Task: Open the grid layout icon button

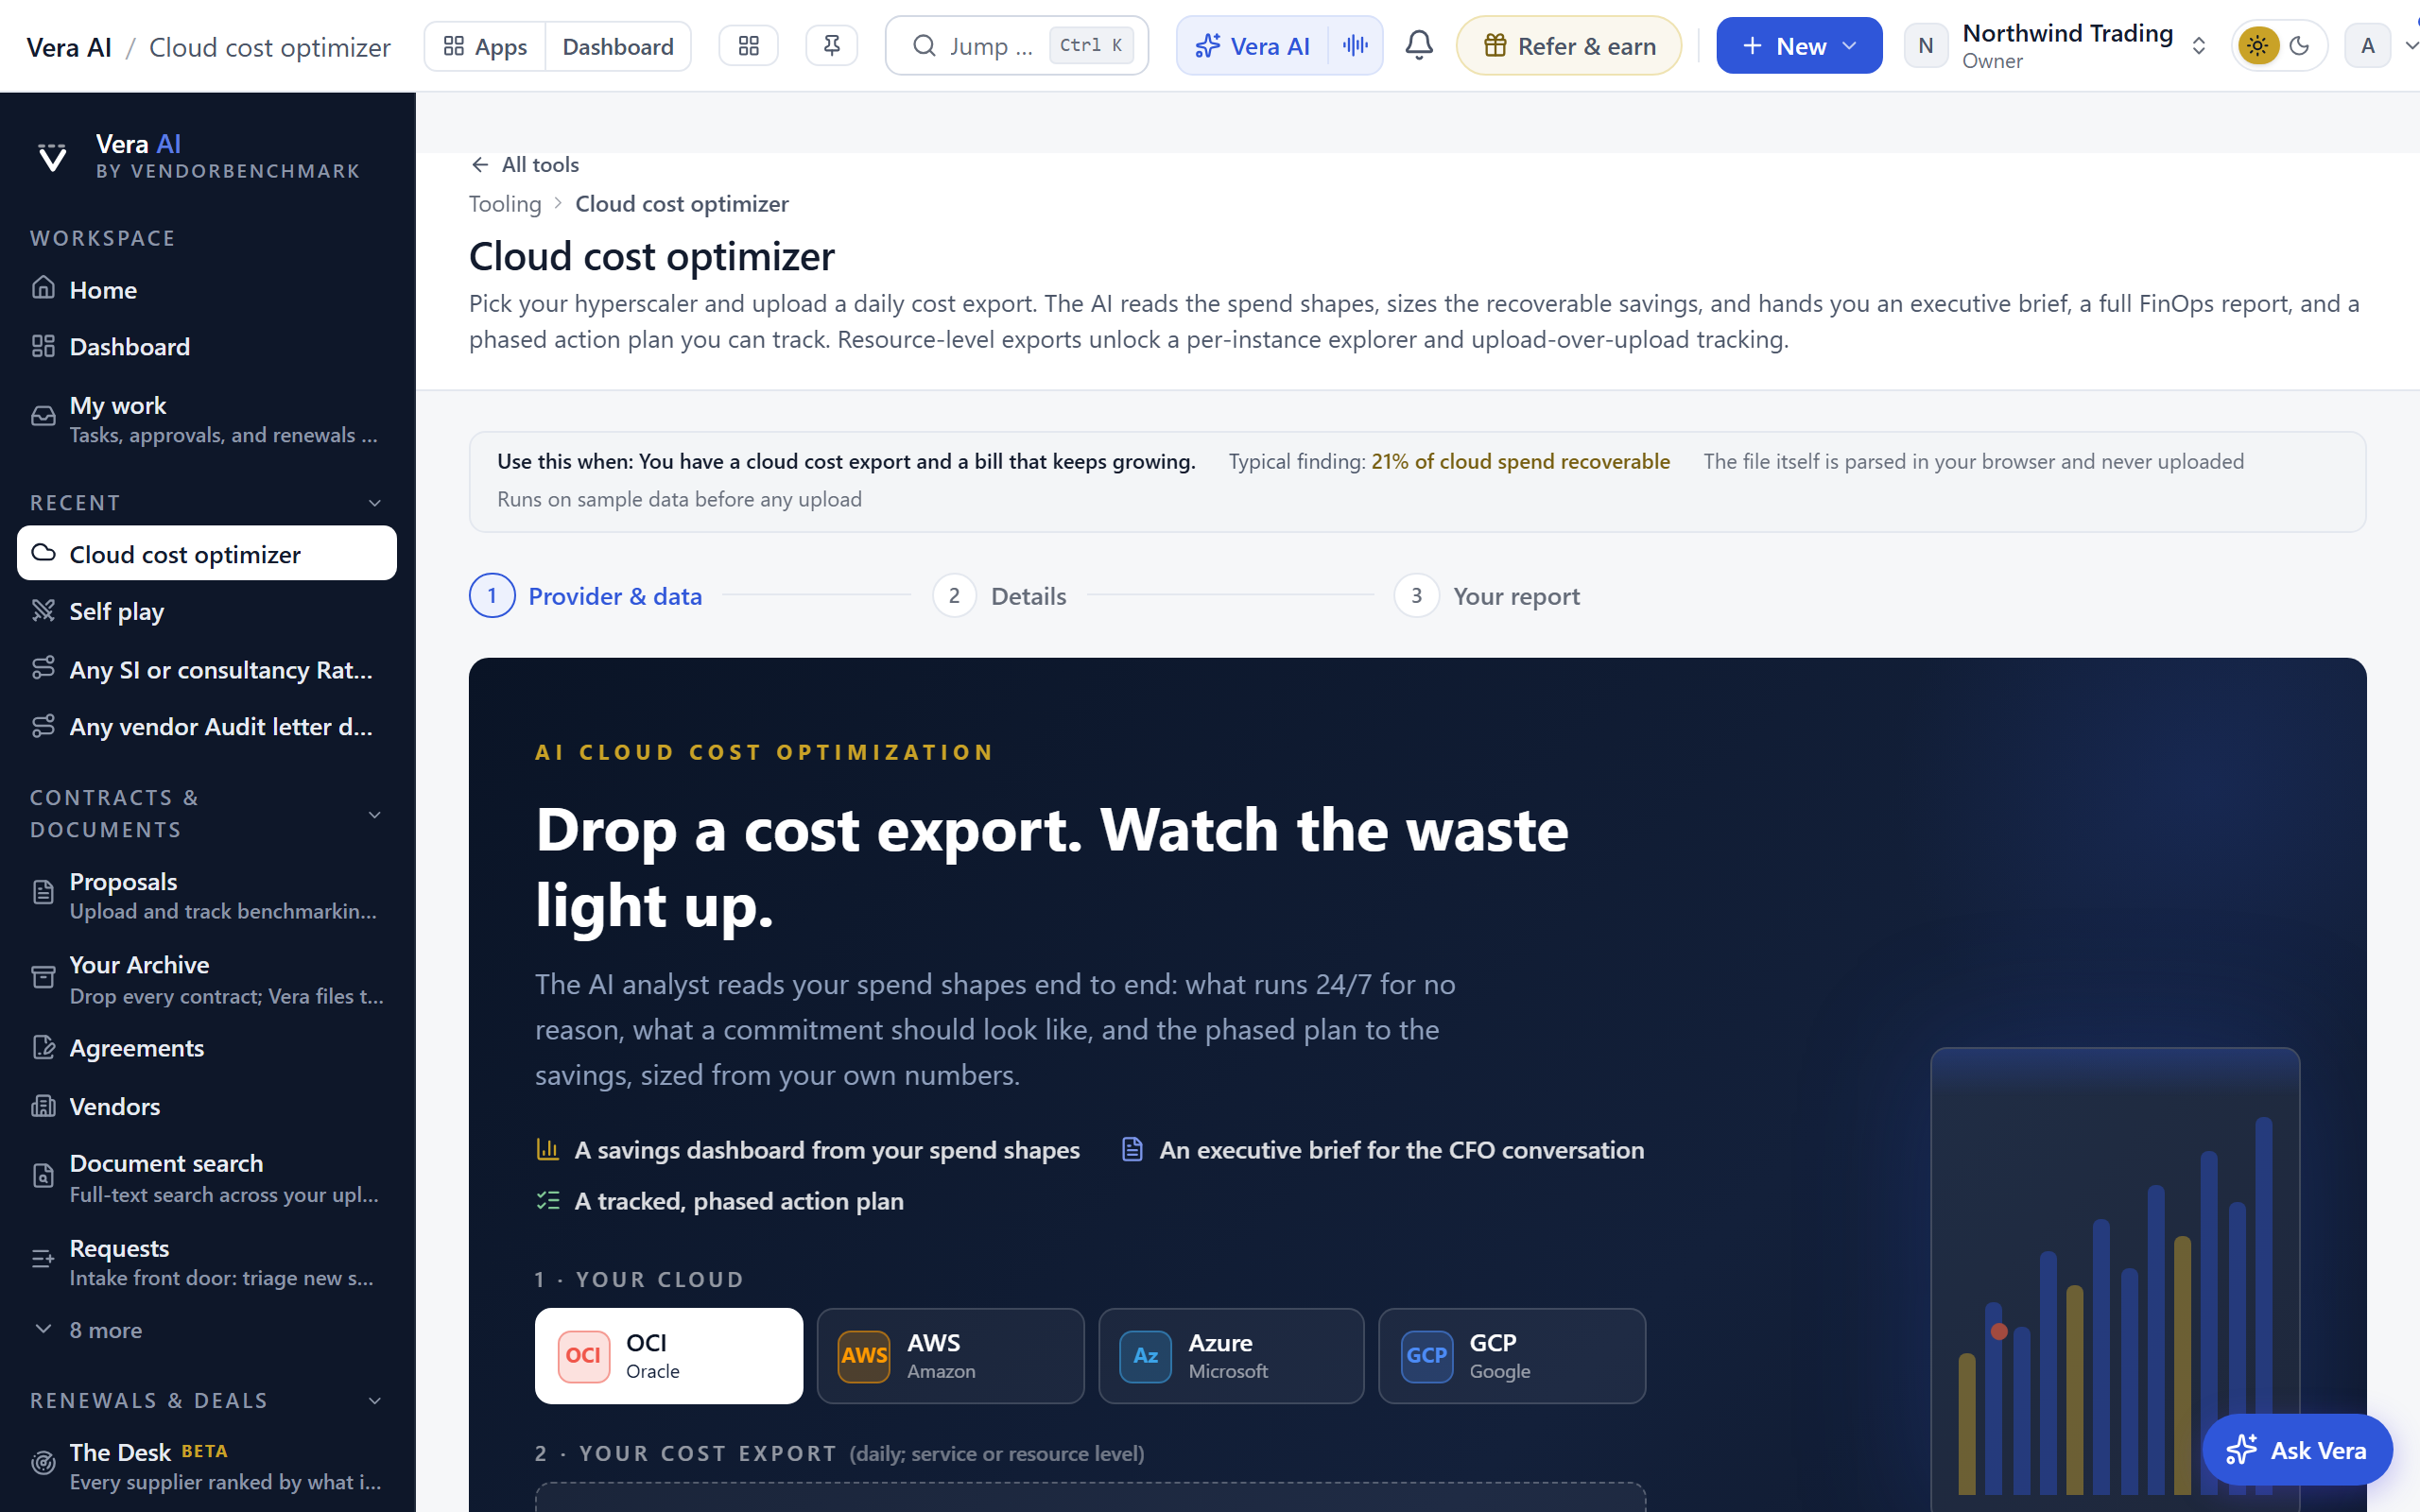Action: 748,46
